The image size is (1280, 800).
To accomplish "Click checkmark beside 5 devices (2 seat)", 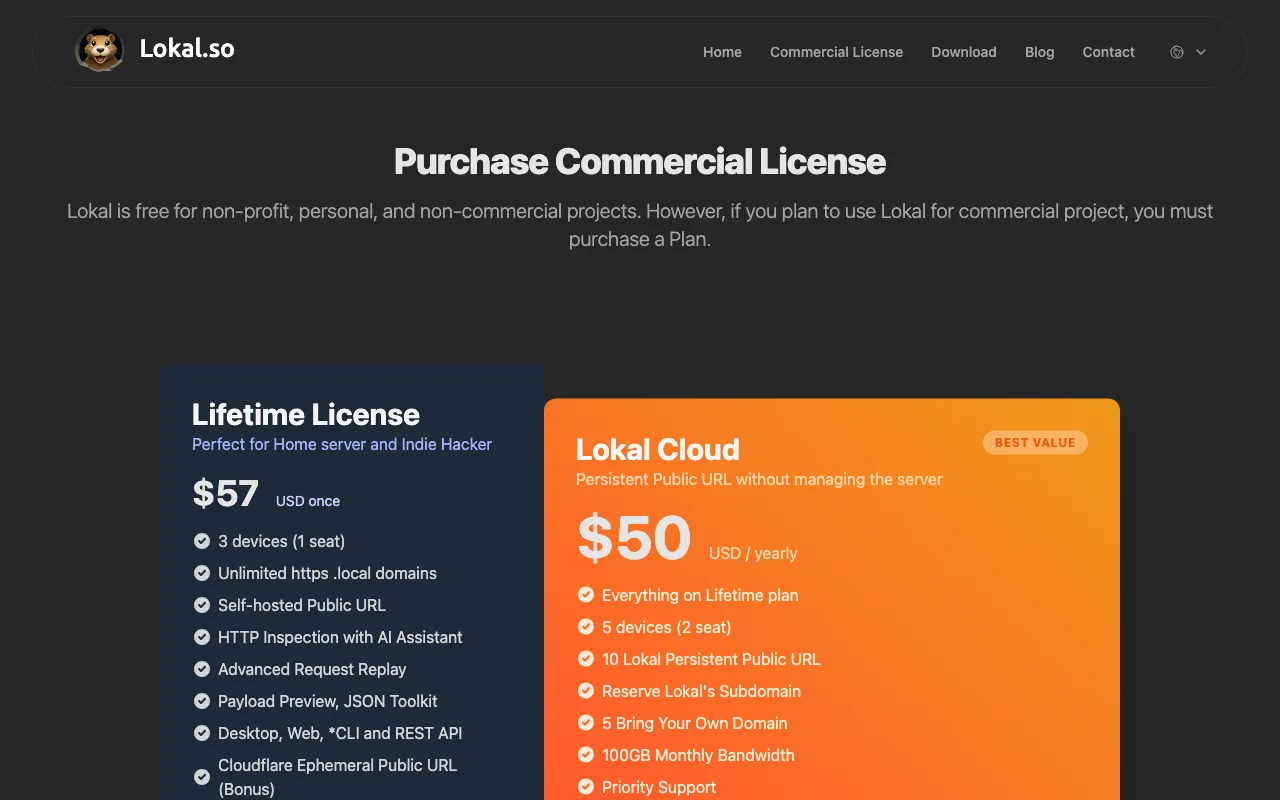I will [x=586, y=627].
